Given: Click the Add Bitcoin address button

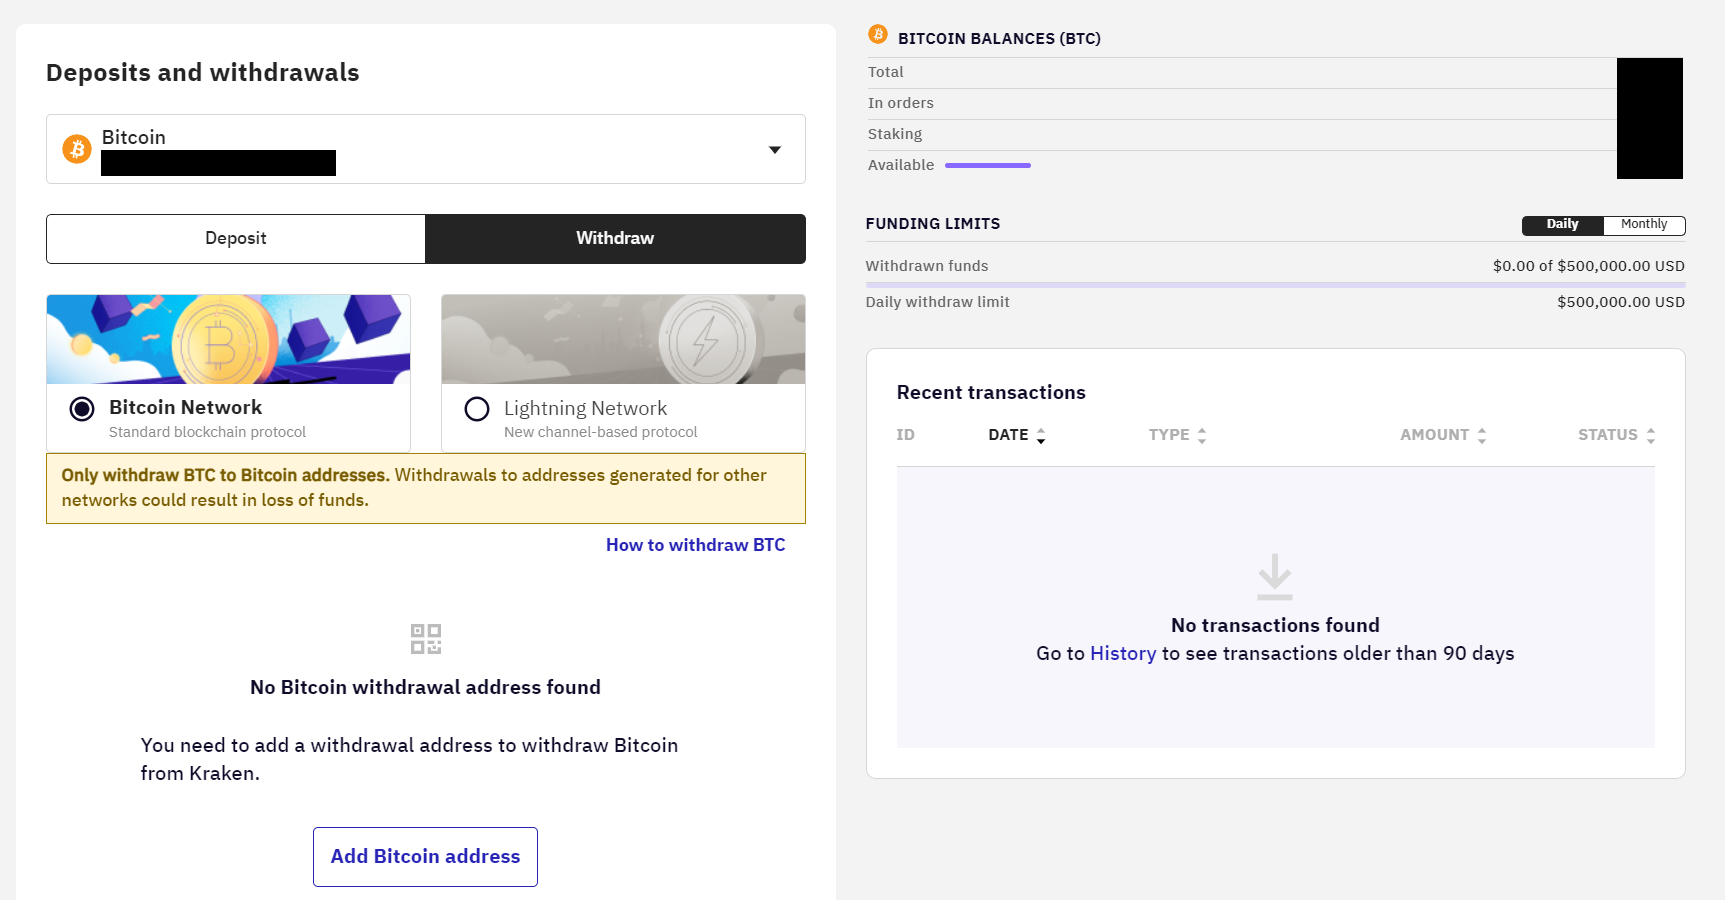Looking at the screenshot, I should (425, 857).
